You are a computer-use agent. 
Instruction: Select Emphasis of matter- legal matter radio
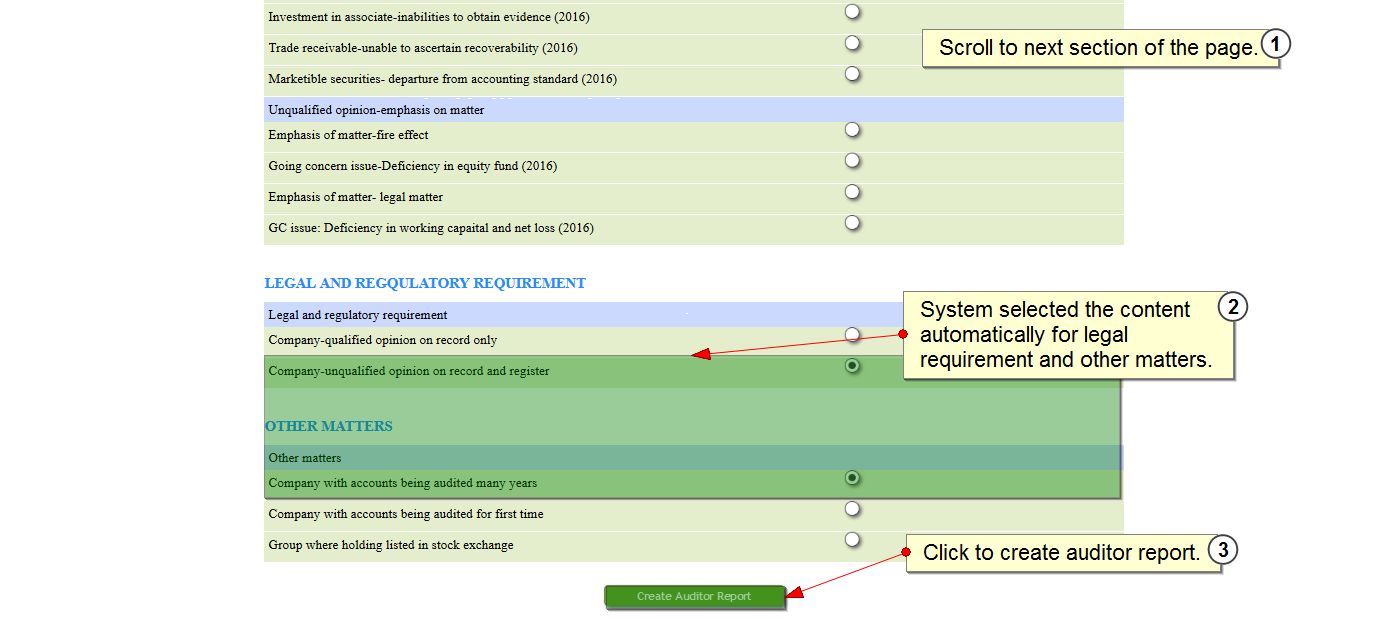coord(852,192)
